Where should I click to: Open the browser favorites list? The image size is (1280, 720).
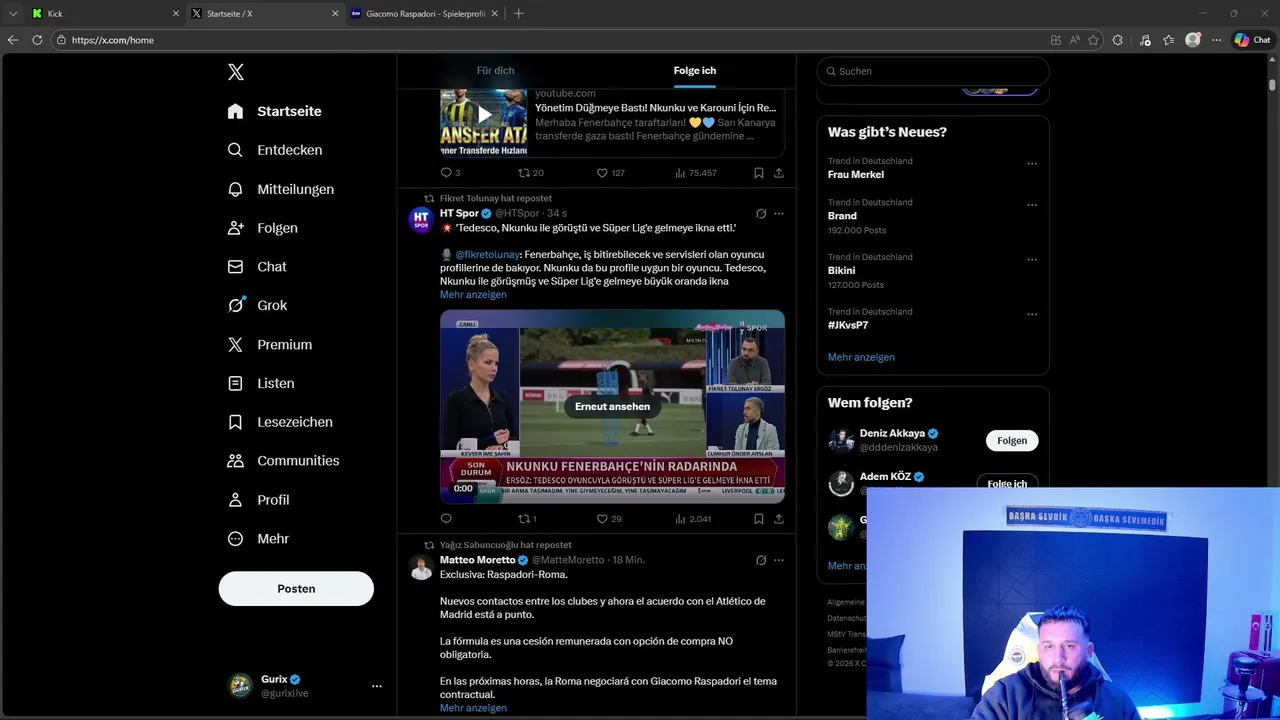coord(1169,40)
